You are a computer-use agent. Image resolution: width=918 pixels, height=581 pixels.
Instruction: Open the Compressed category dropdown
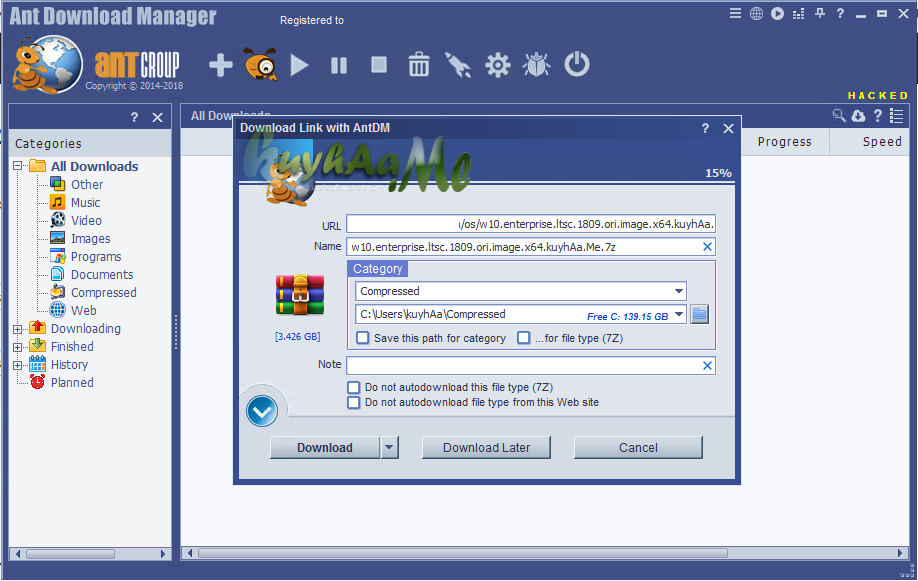[679, 291]
